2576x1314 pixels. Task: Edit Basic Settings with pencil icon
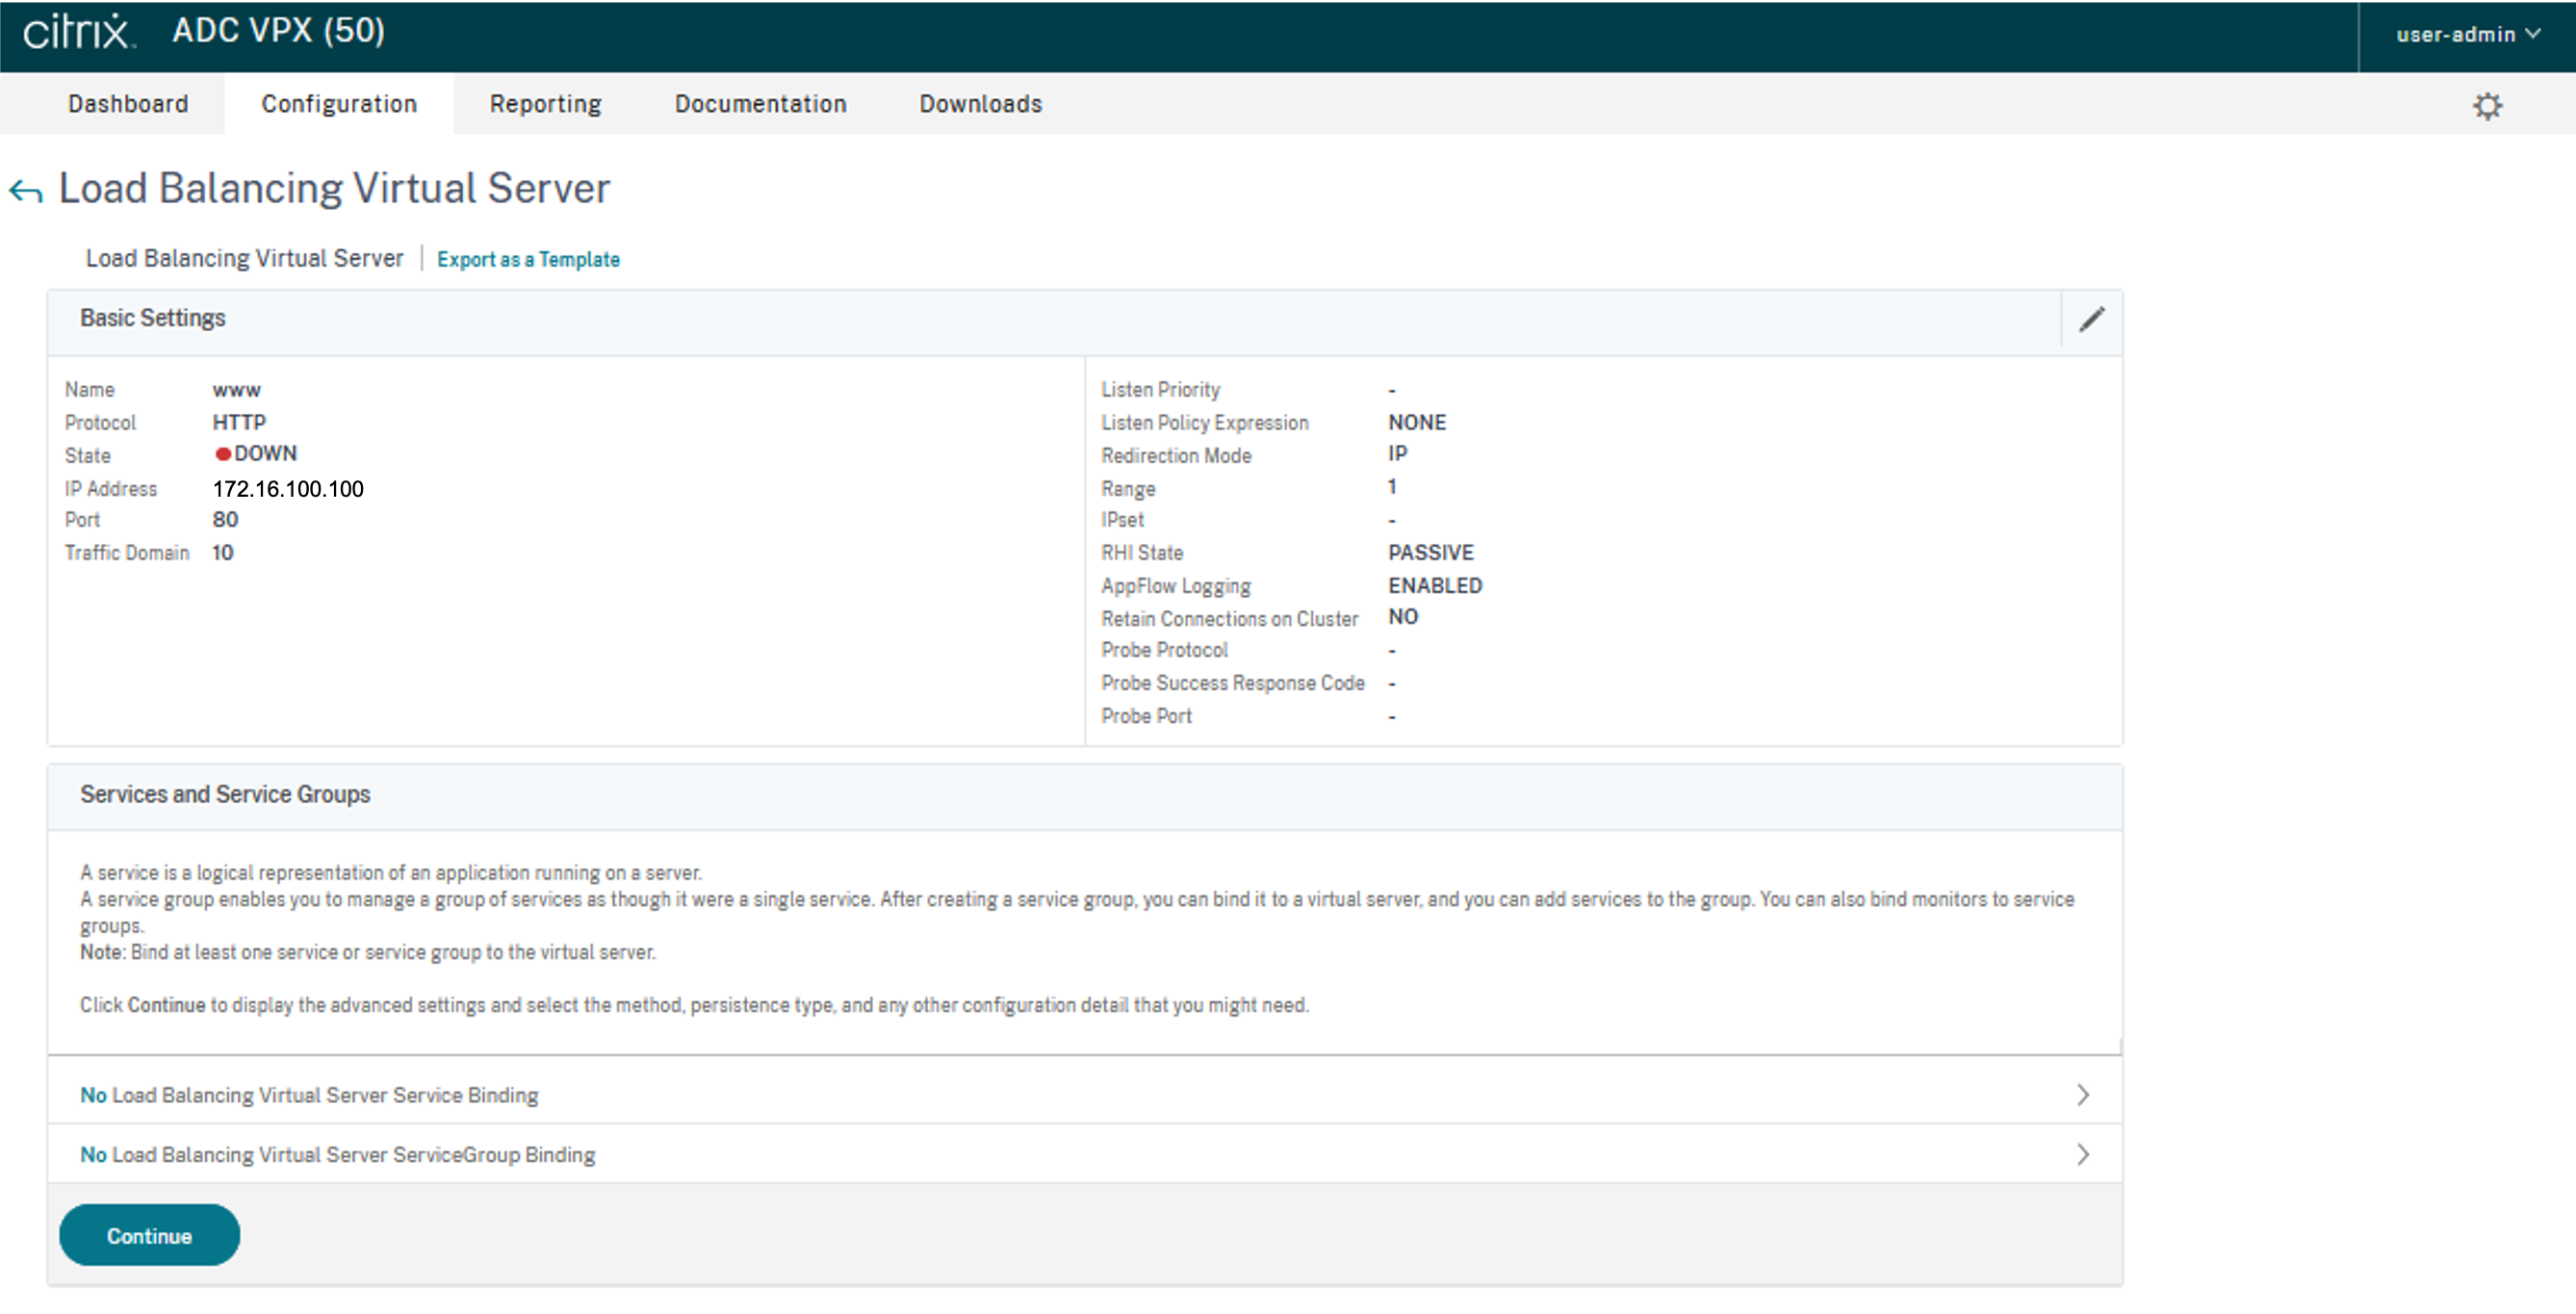coord(2091,319)
